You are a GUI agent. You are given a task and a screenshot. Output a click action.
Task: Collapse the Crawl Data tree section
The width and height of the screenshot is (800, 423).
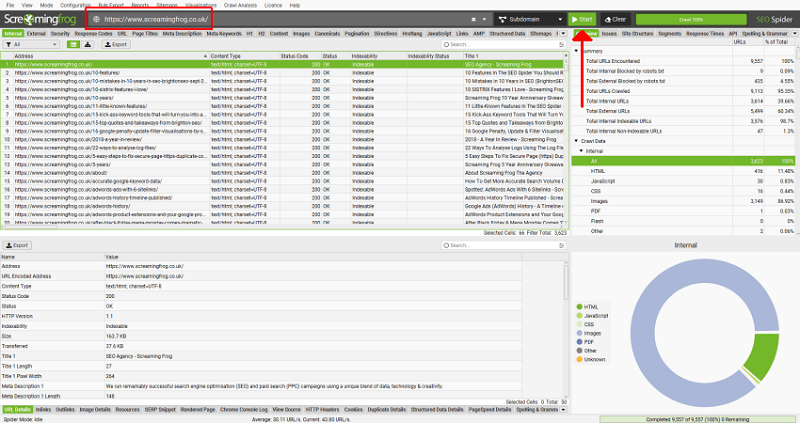[577, 141]
